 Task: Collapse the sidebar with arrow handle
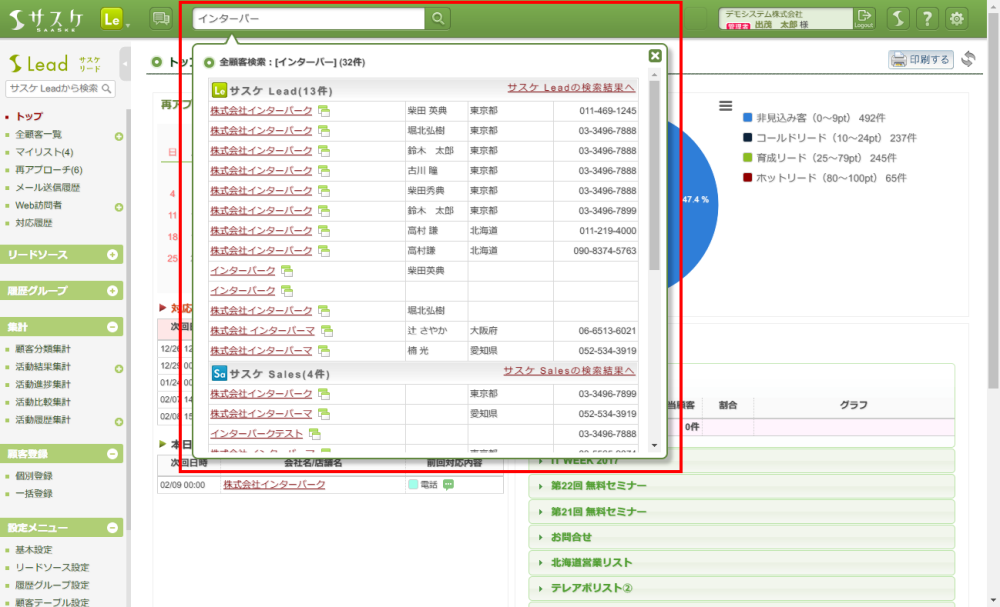click(125, 64)
